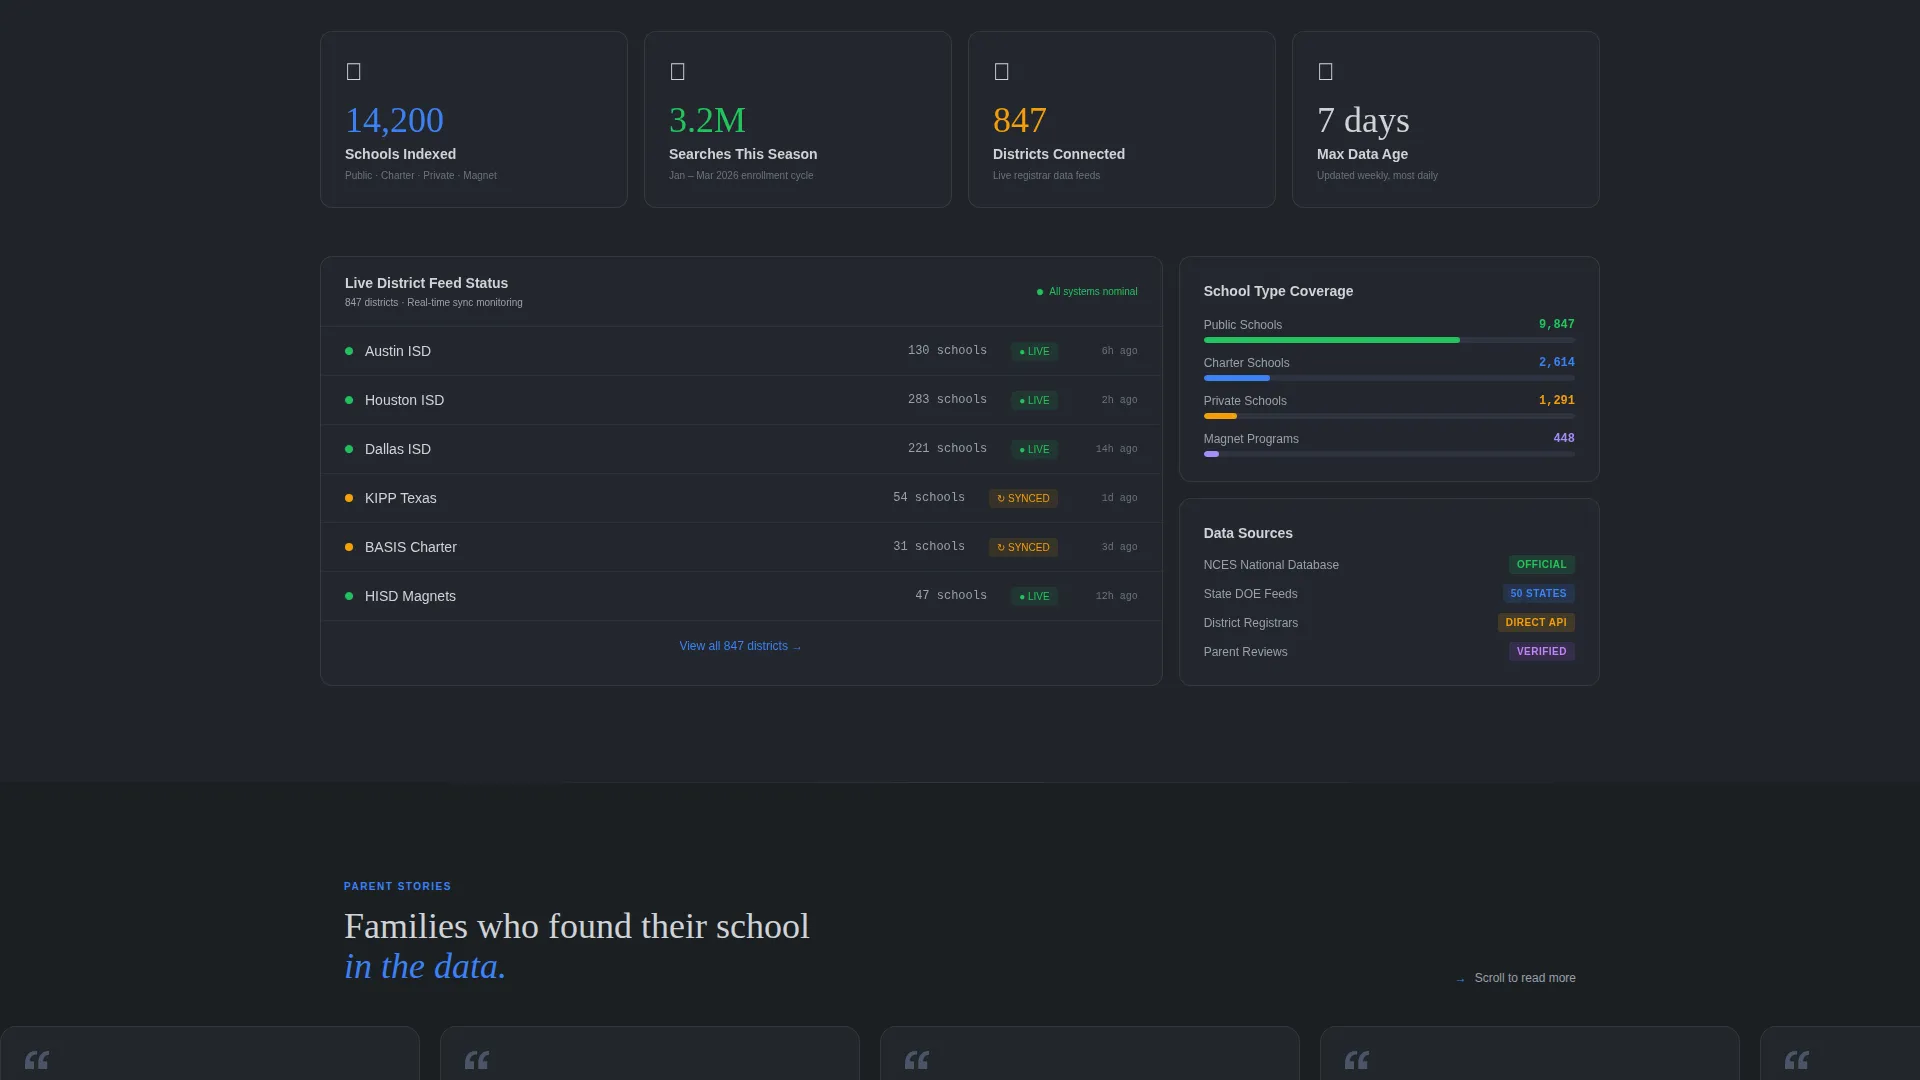Viewport: 1920px width, 1080px height.
Task: Click the LIVE badge on Dallas ISD row
Action: pyautogui.click(x=1034, y=449)
